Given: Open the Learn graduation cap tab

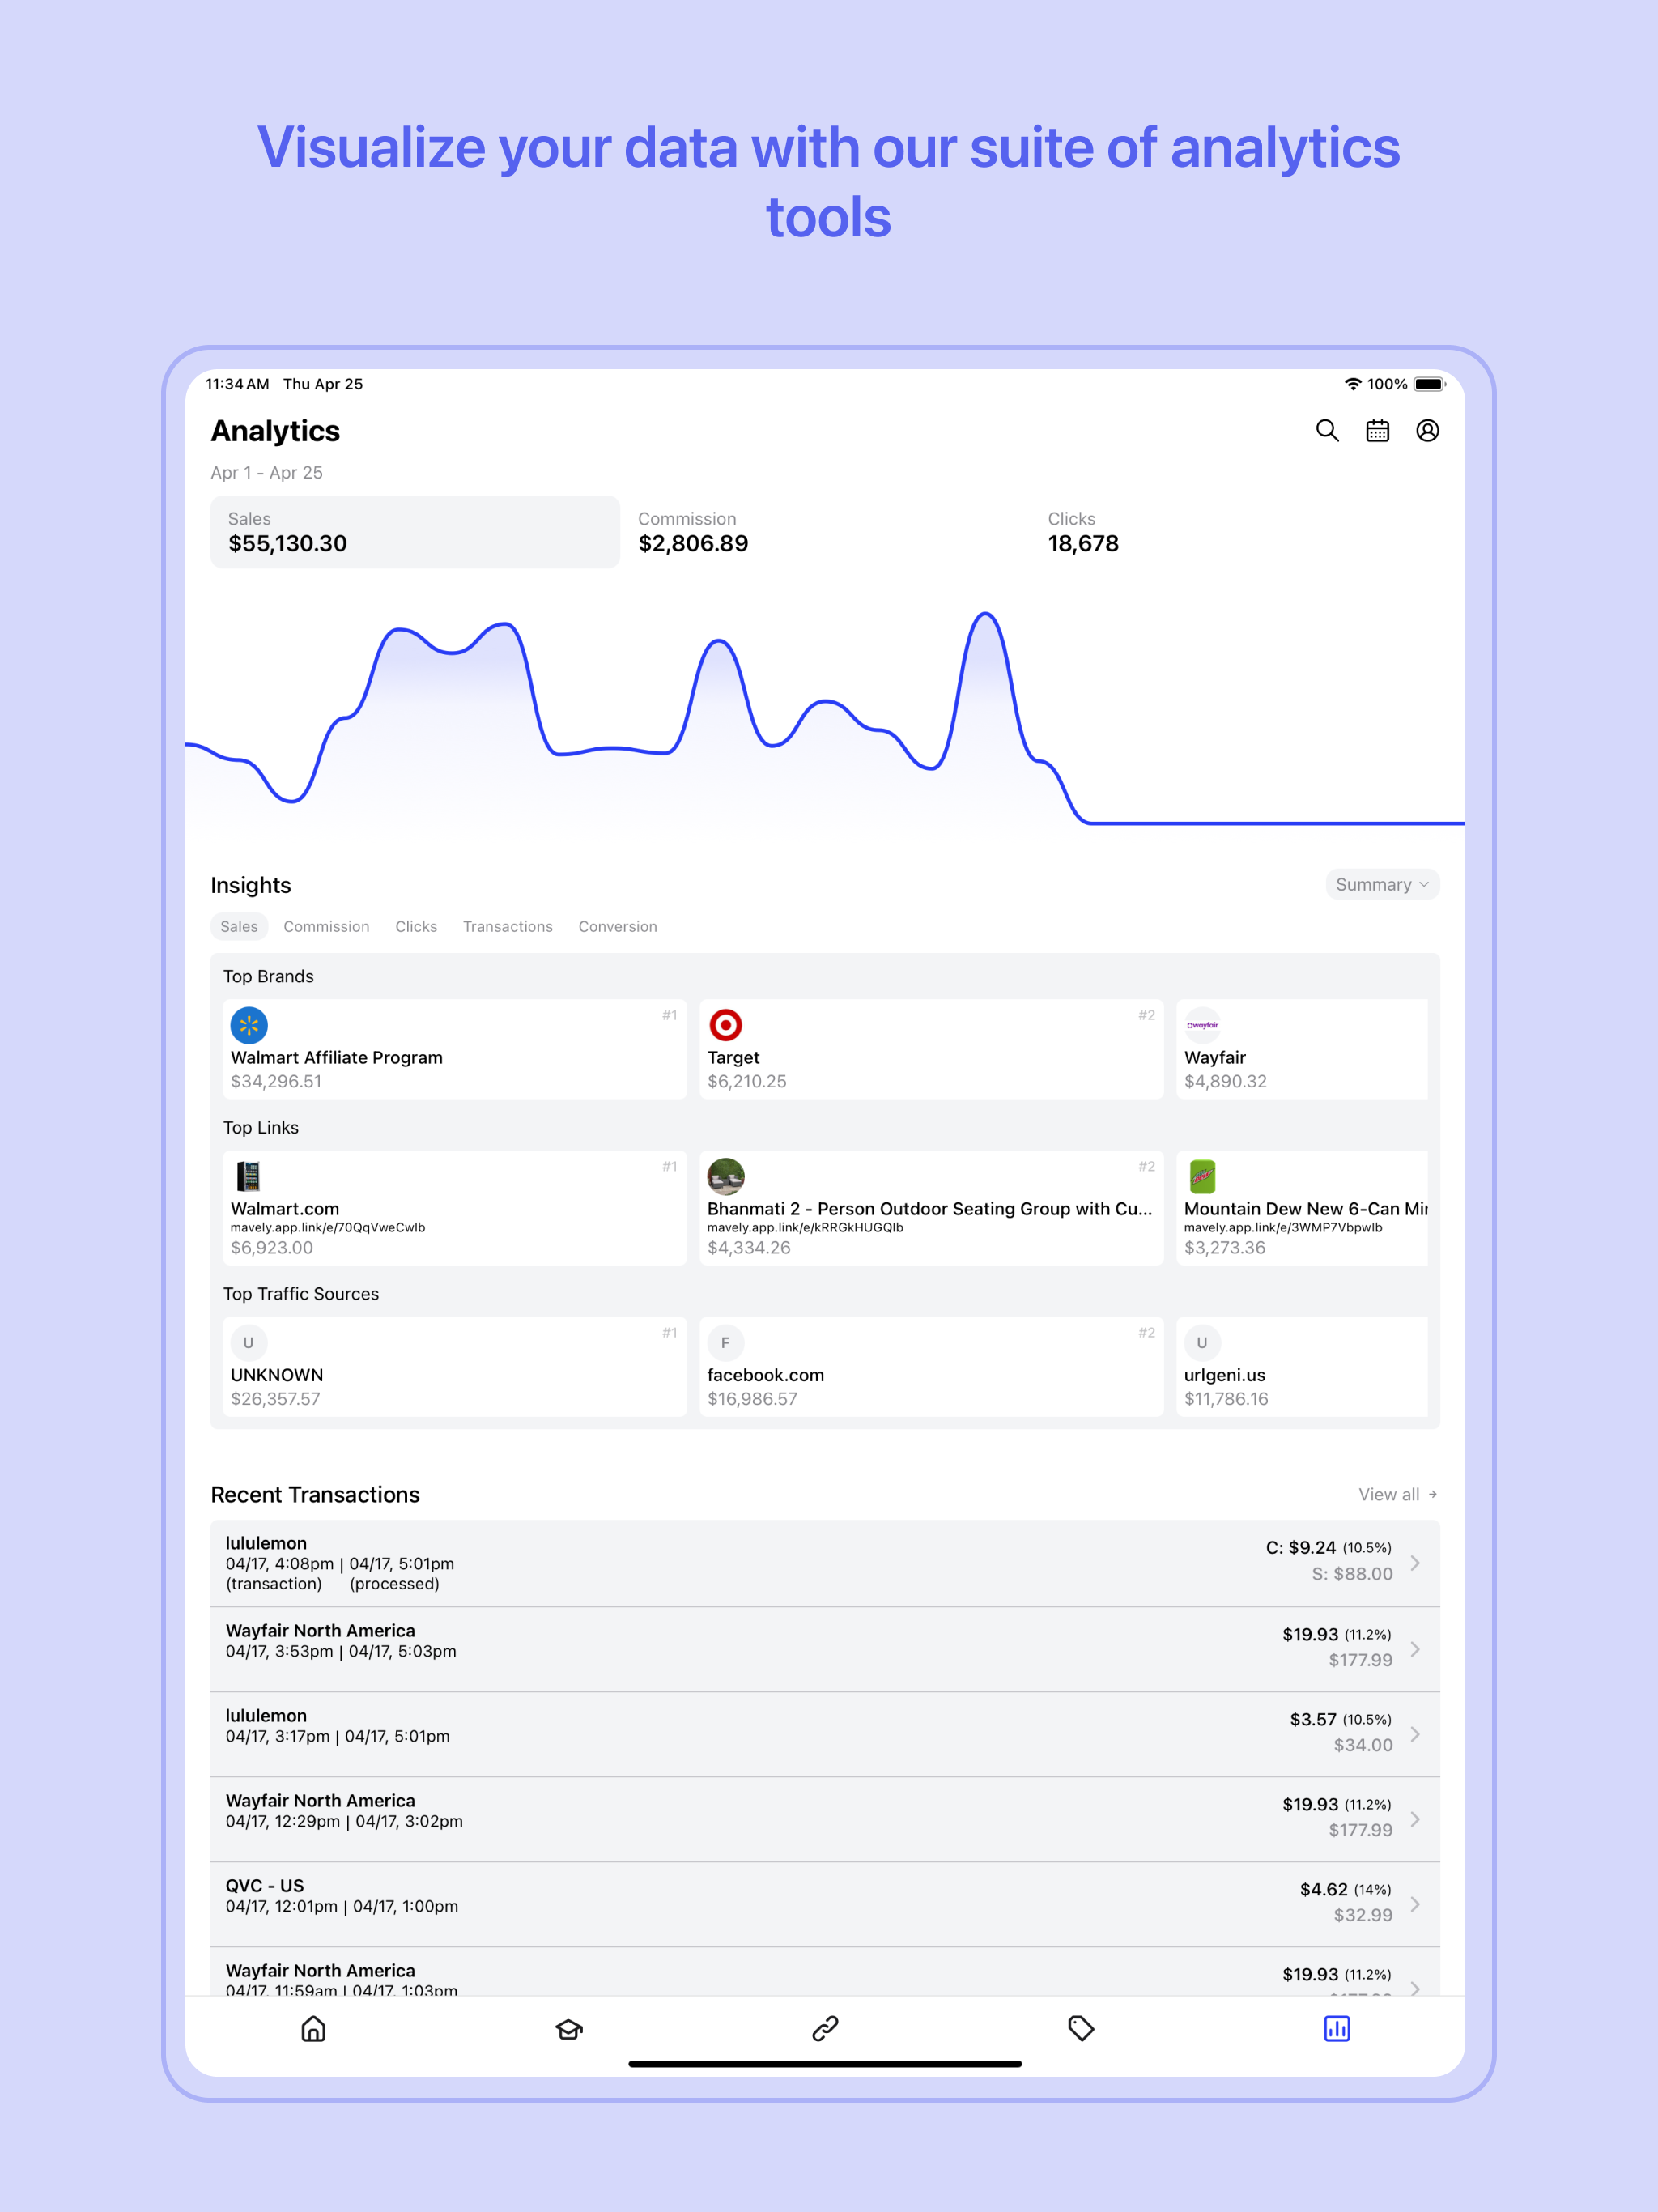Looking at the screenshot, I should 568,2030.
